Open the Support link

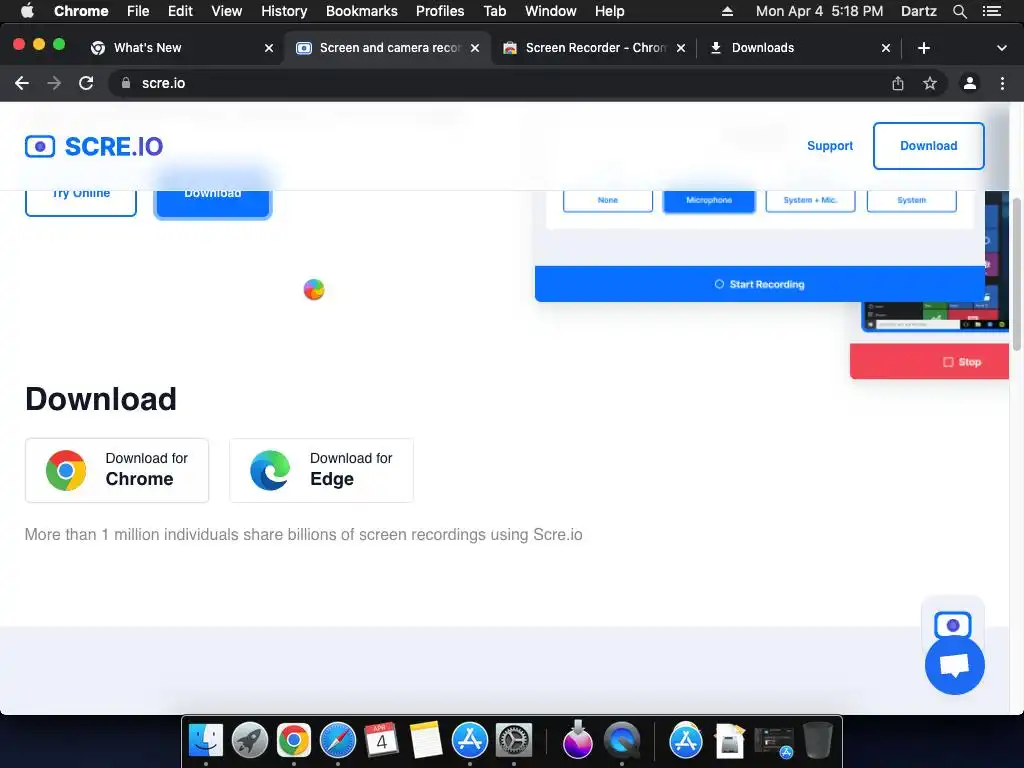(x=829, y=146)
